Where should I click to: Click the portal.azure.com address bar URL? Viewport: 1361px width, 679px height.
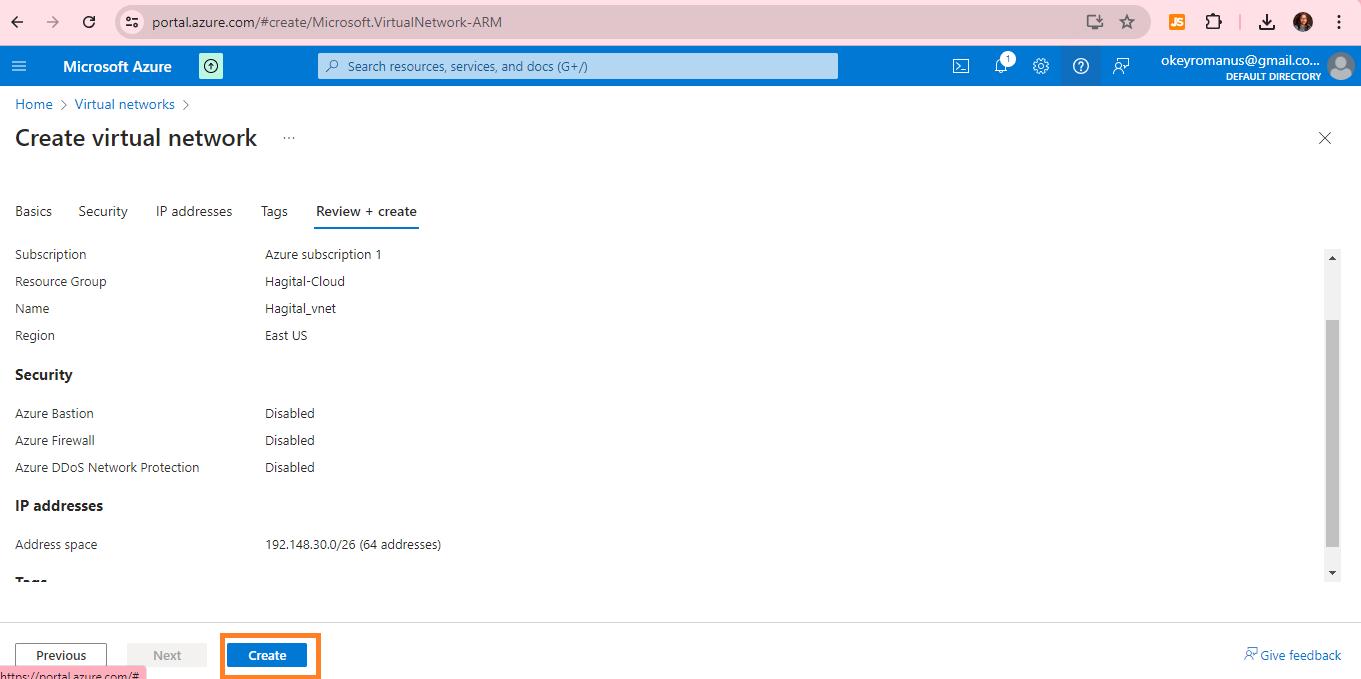(x=327, y=21)
